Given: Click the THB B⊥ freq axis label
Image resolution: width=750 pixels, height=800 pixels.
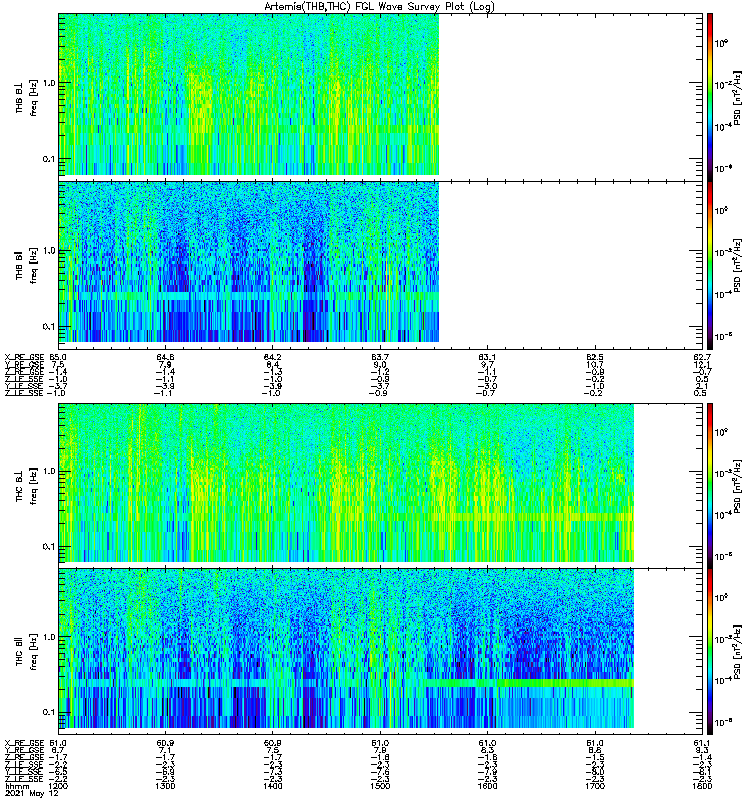Looking at the screenshot, I should click(x=34, y=97).
